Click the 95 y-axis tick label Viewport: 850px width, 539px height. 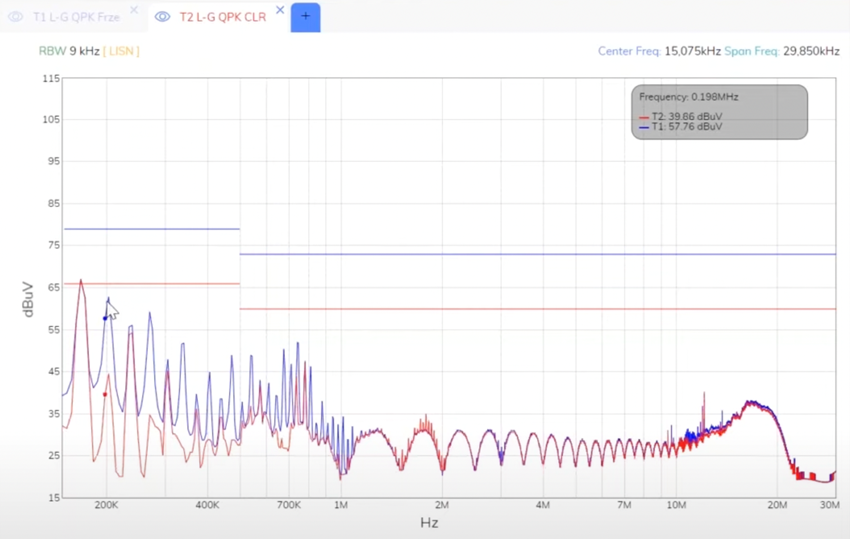[54, 161]
